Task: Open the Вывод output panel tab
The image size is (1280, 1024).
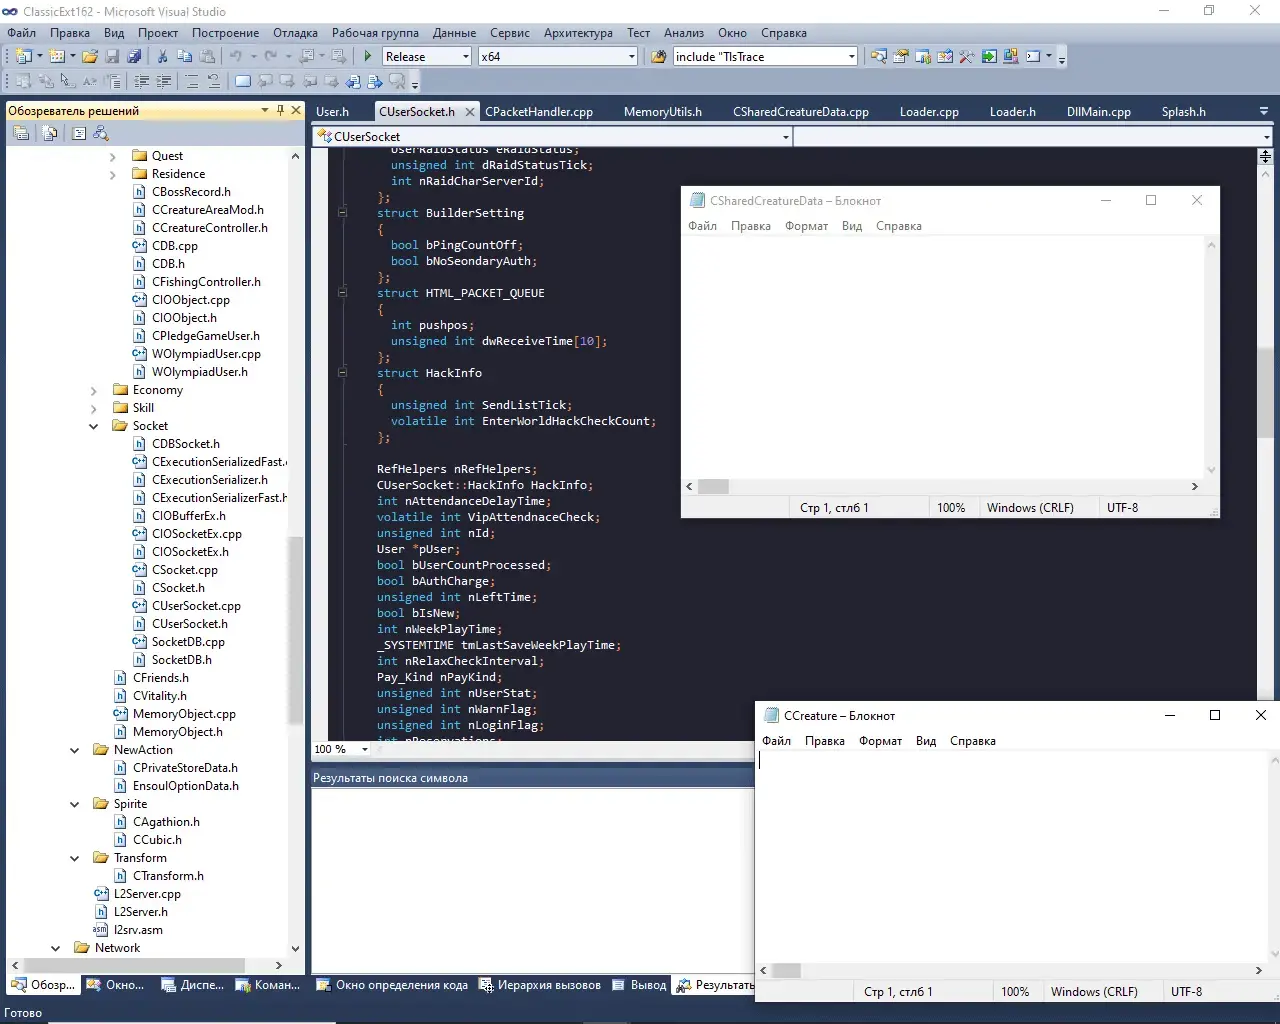Action: tap(639, 985)
